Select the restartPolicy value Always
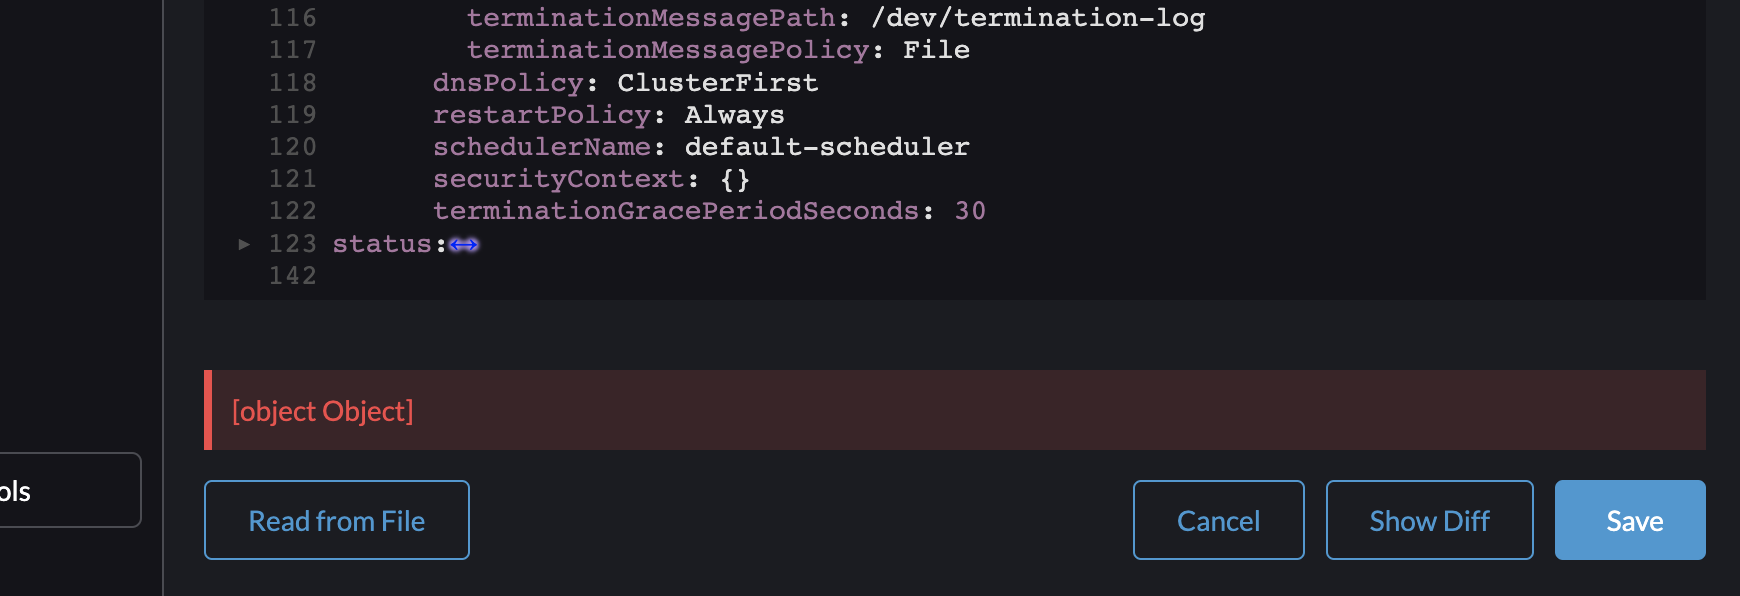 pos(733,114)
